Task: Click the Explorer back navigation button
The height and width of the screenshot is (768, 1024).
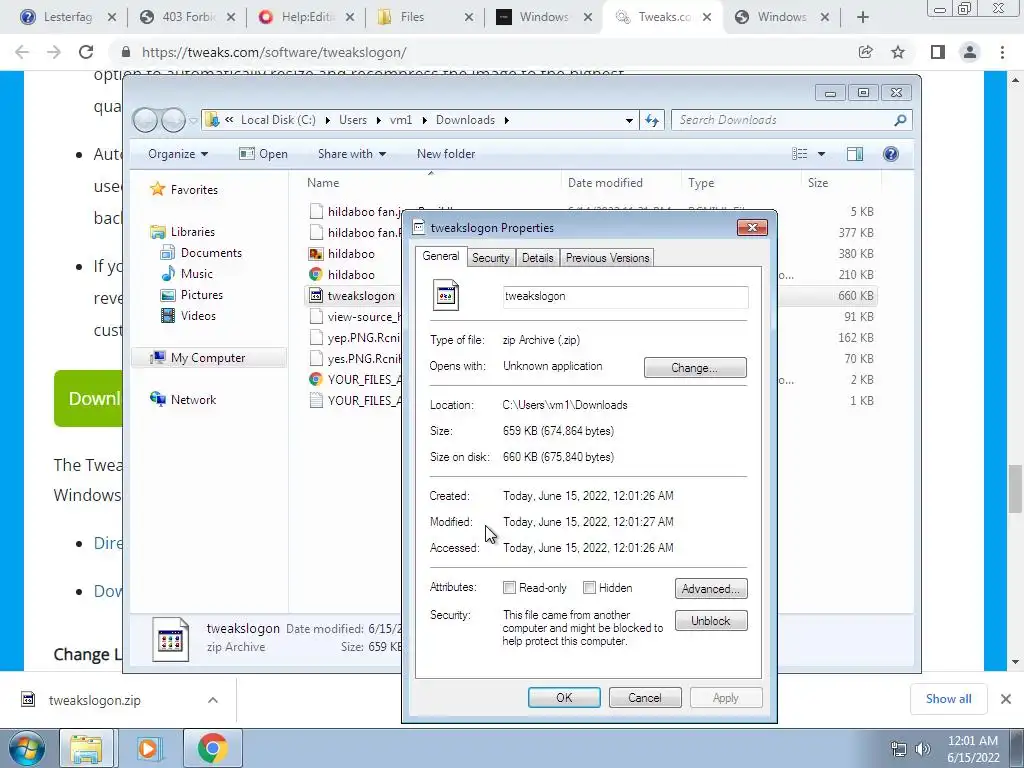Action: tap(145, 120)
